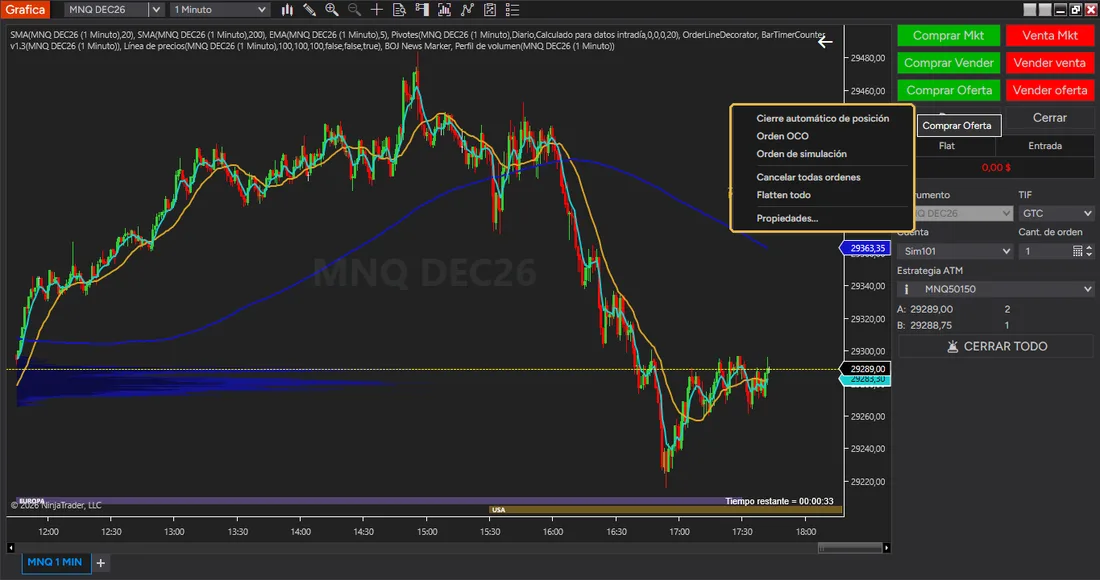The height and width of the screenshot is (580, 1100).
Task: Click the ATM strategy info icon
Action: coord(906,289)
